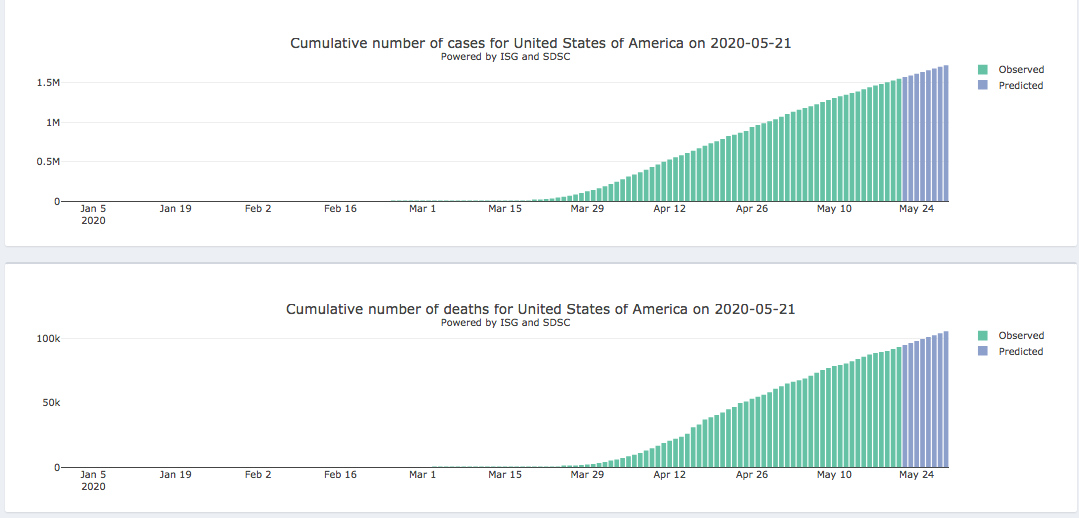Screen dimensions: 1079x518
Task: Click the 0.5M y-axis label
Action: coord(48,162)
